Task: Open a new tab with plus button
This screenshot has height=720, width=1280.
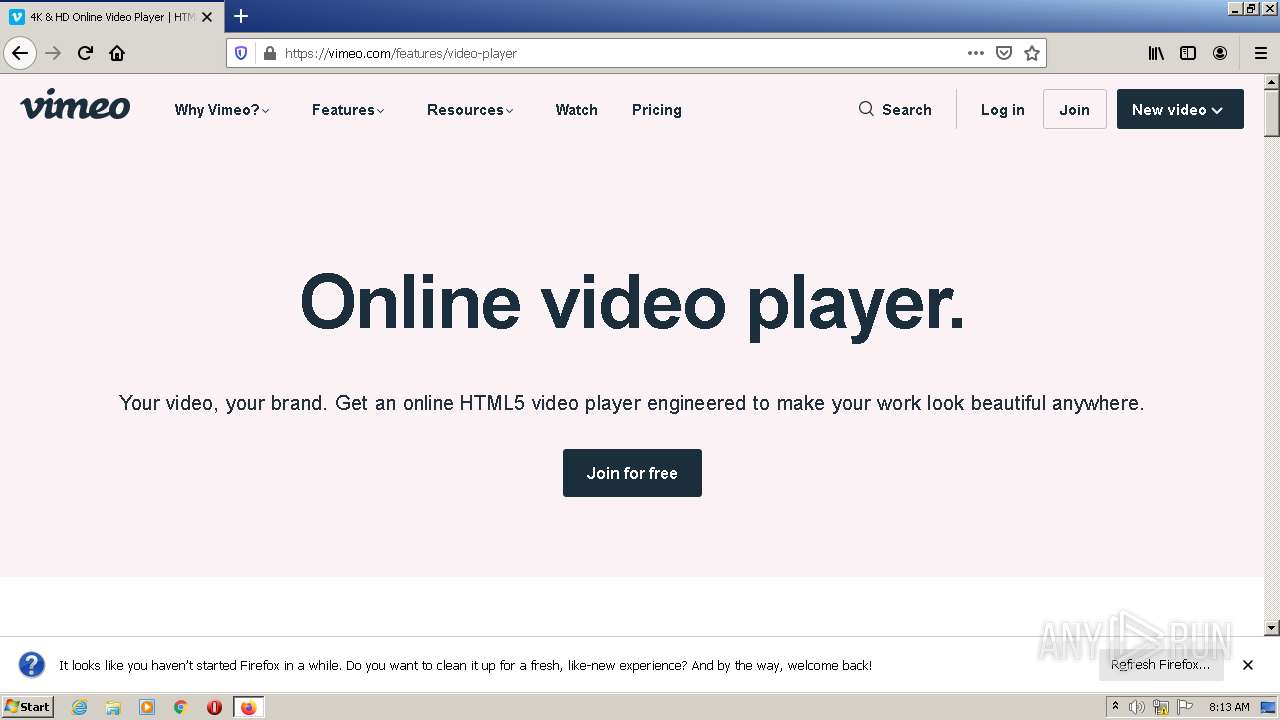Action: [x=241, y=16]
